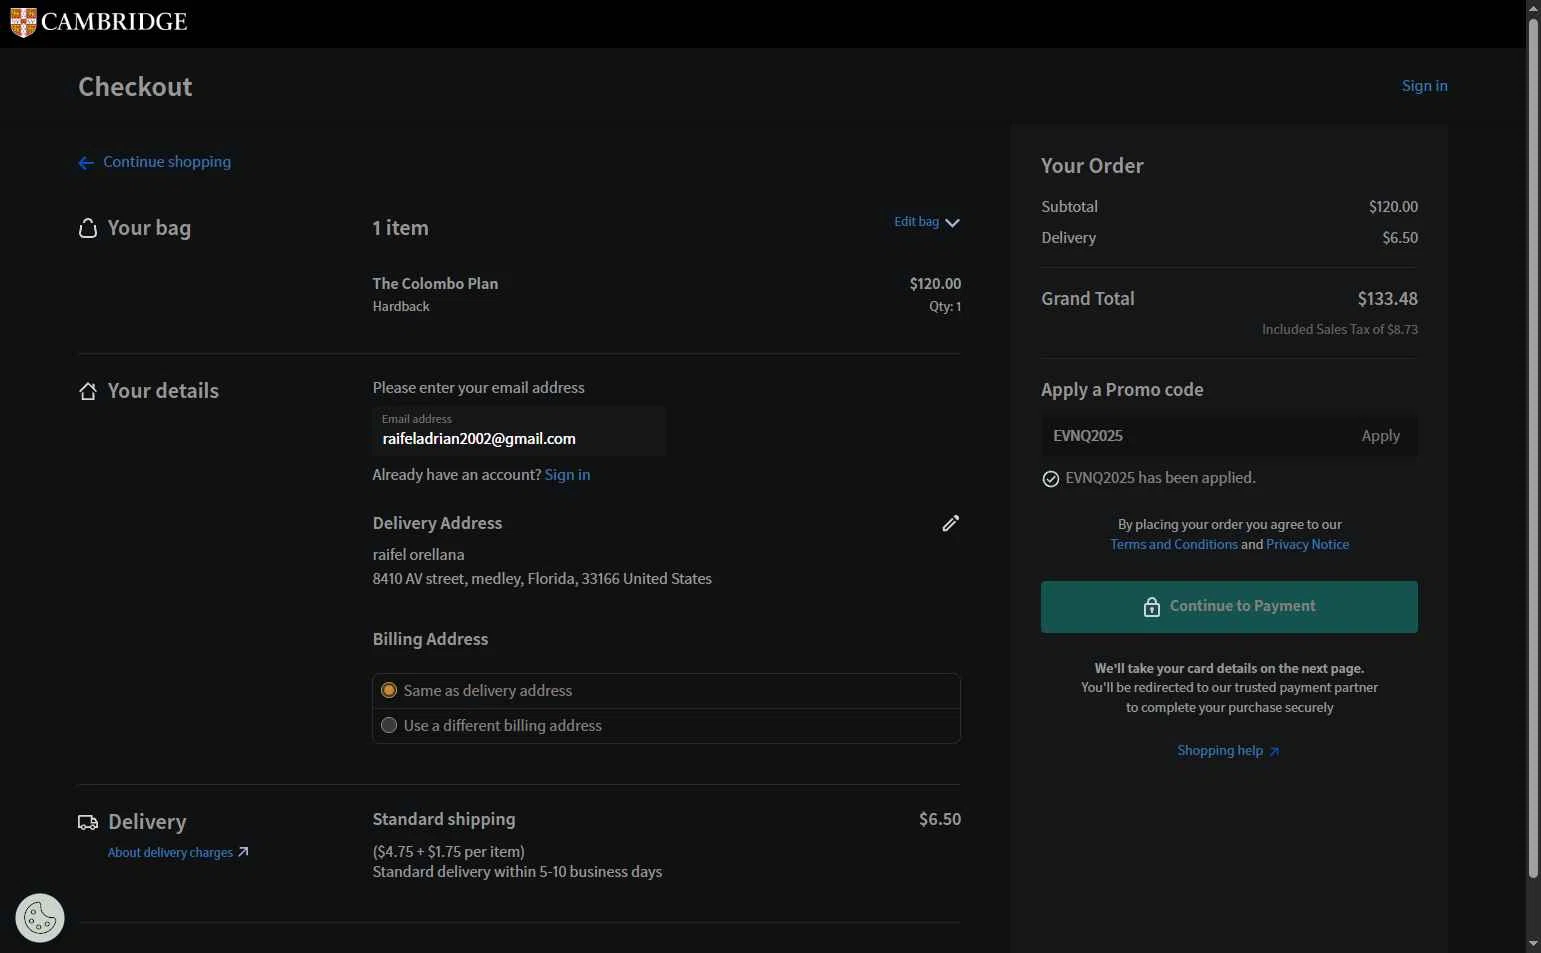The image size is (1541, 953).
Task: Click Sign in at top right
Action: [x=1424, y=86]
